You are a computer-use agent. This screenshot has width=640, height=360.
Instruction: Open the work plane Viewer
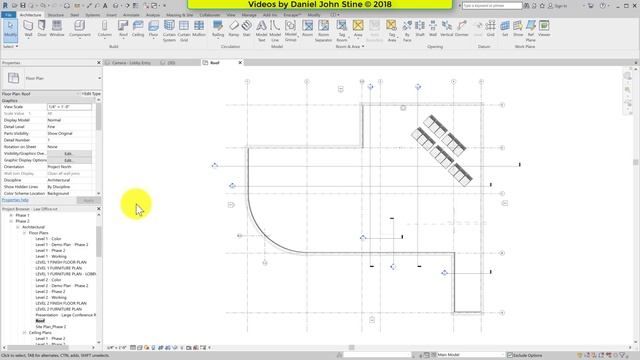(544, 29)
